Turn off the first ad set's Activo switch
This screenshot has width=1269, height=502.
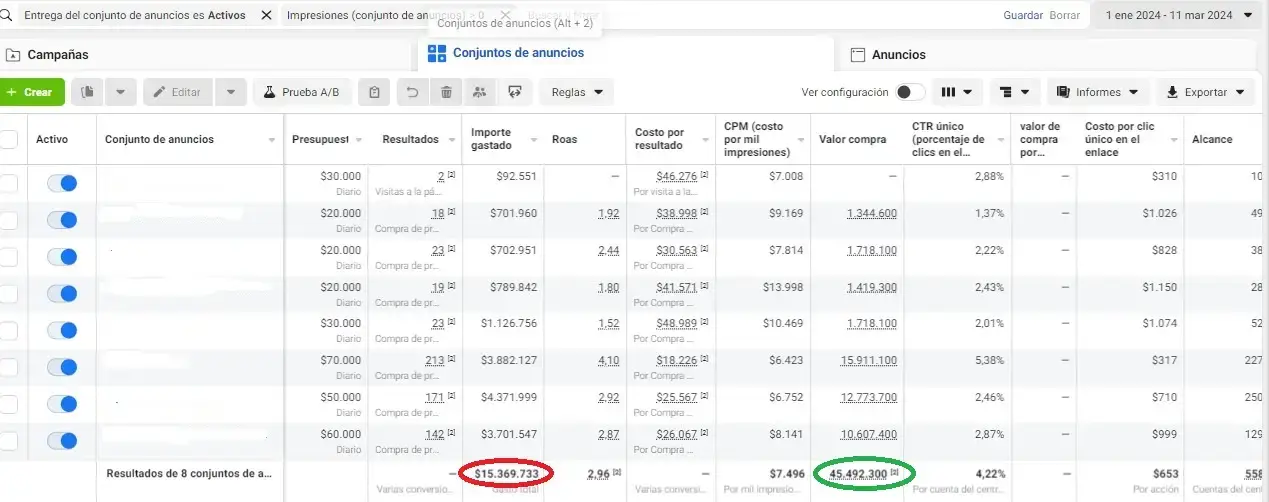[62, 184]
